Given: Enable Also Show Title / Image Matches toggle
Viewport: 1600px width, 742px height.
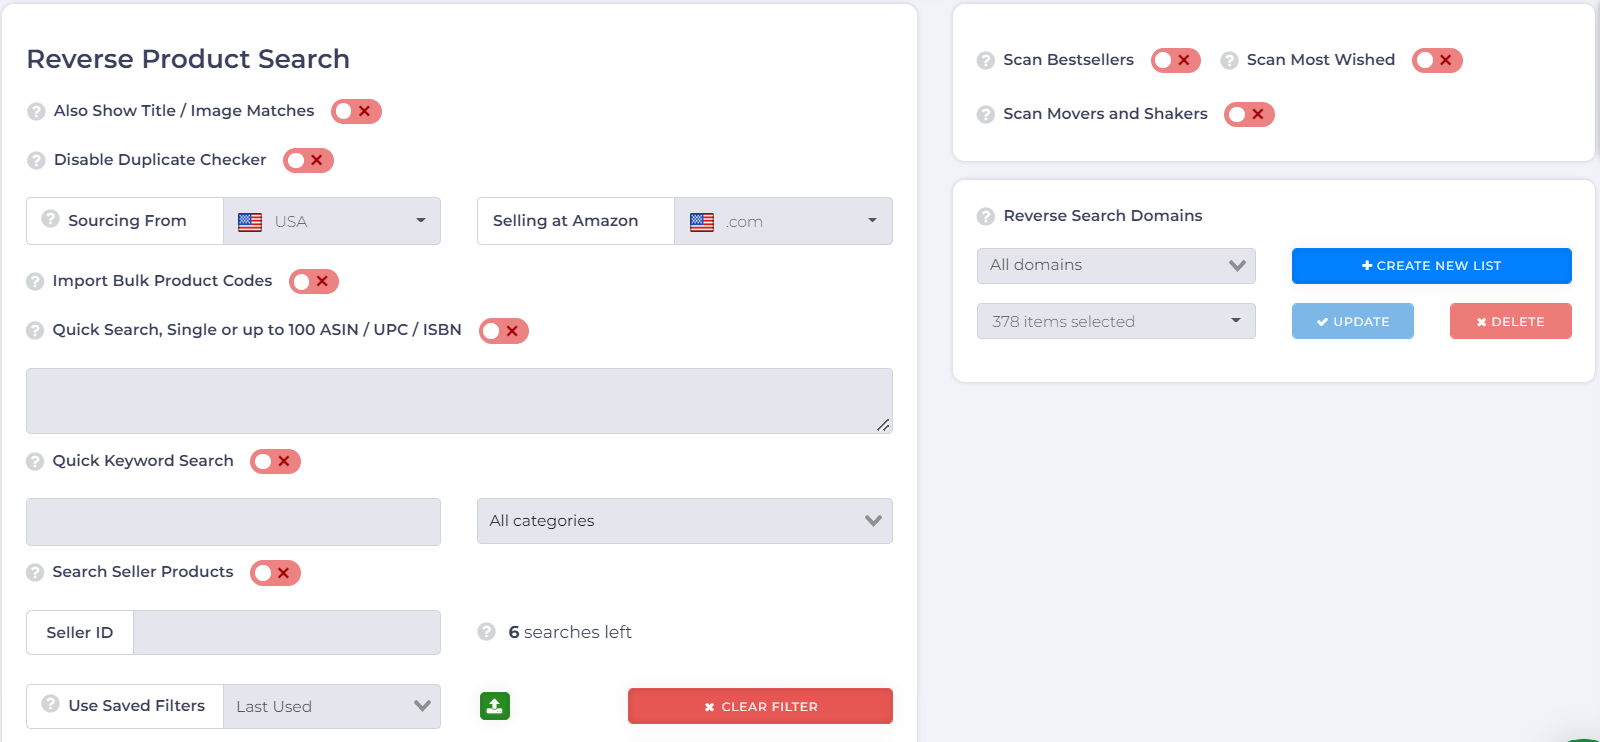Looking at the screenshot, I should click(x=356, y=111).
